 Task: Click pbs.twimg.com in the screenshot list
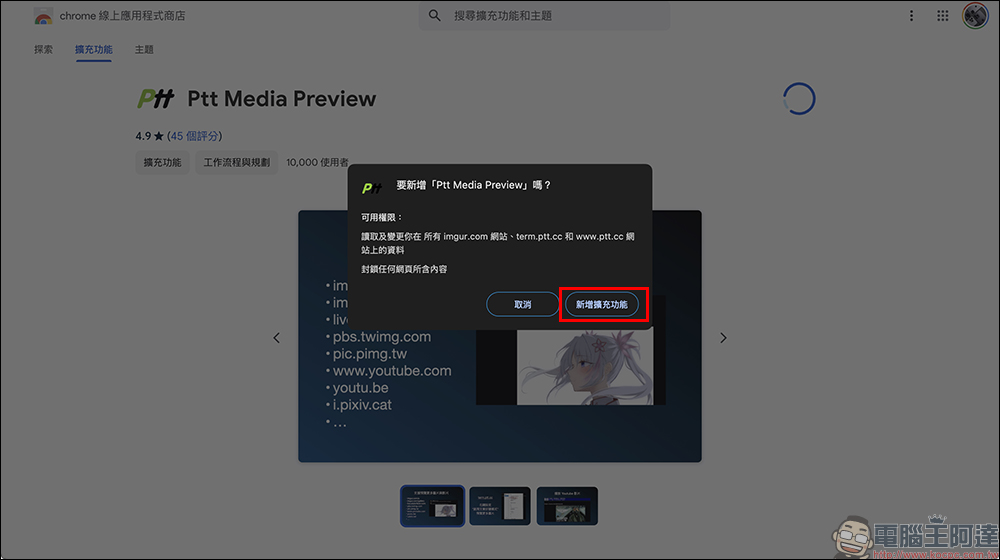pos(381,336)
